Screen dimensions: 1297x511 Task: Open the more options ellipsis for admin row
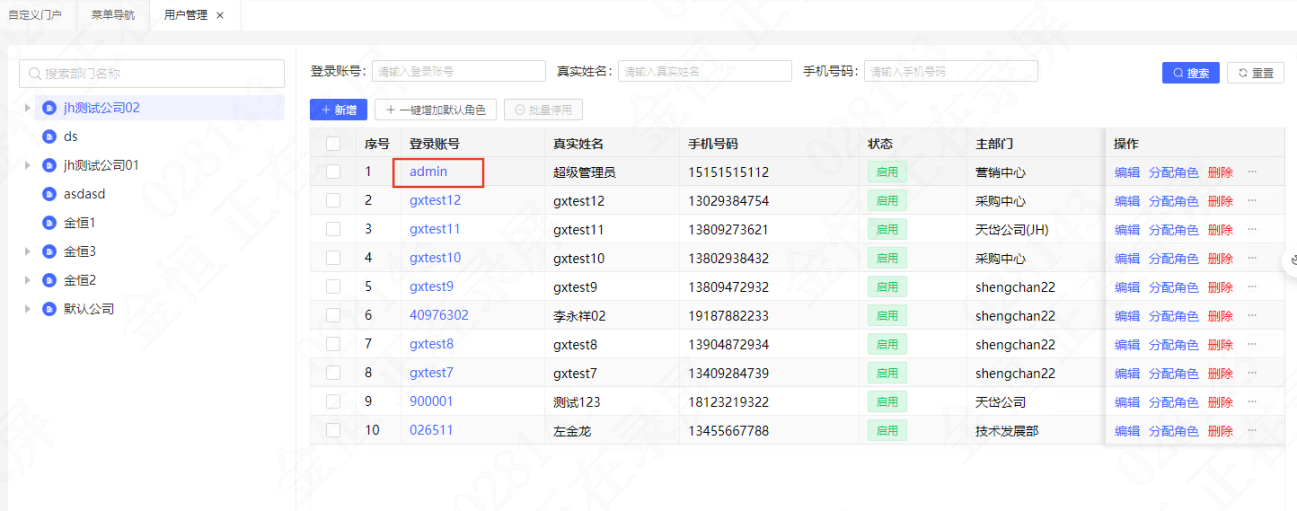[x=1252, y=172]
